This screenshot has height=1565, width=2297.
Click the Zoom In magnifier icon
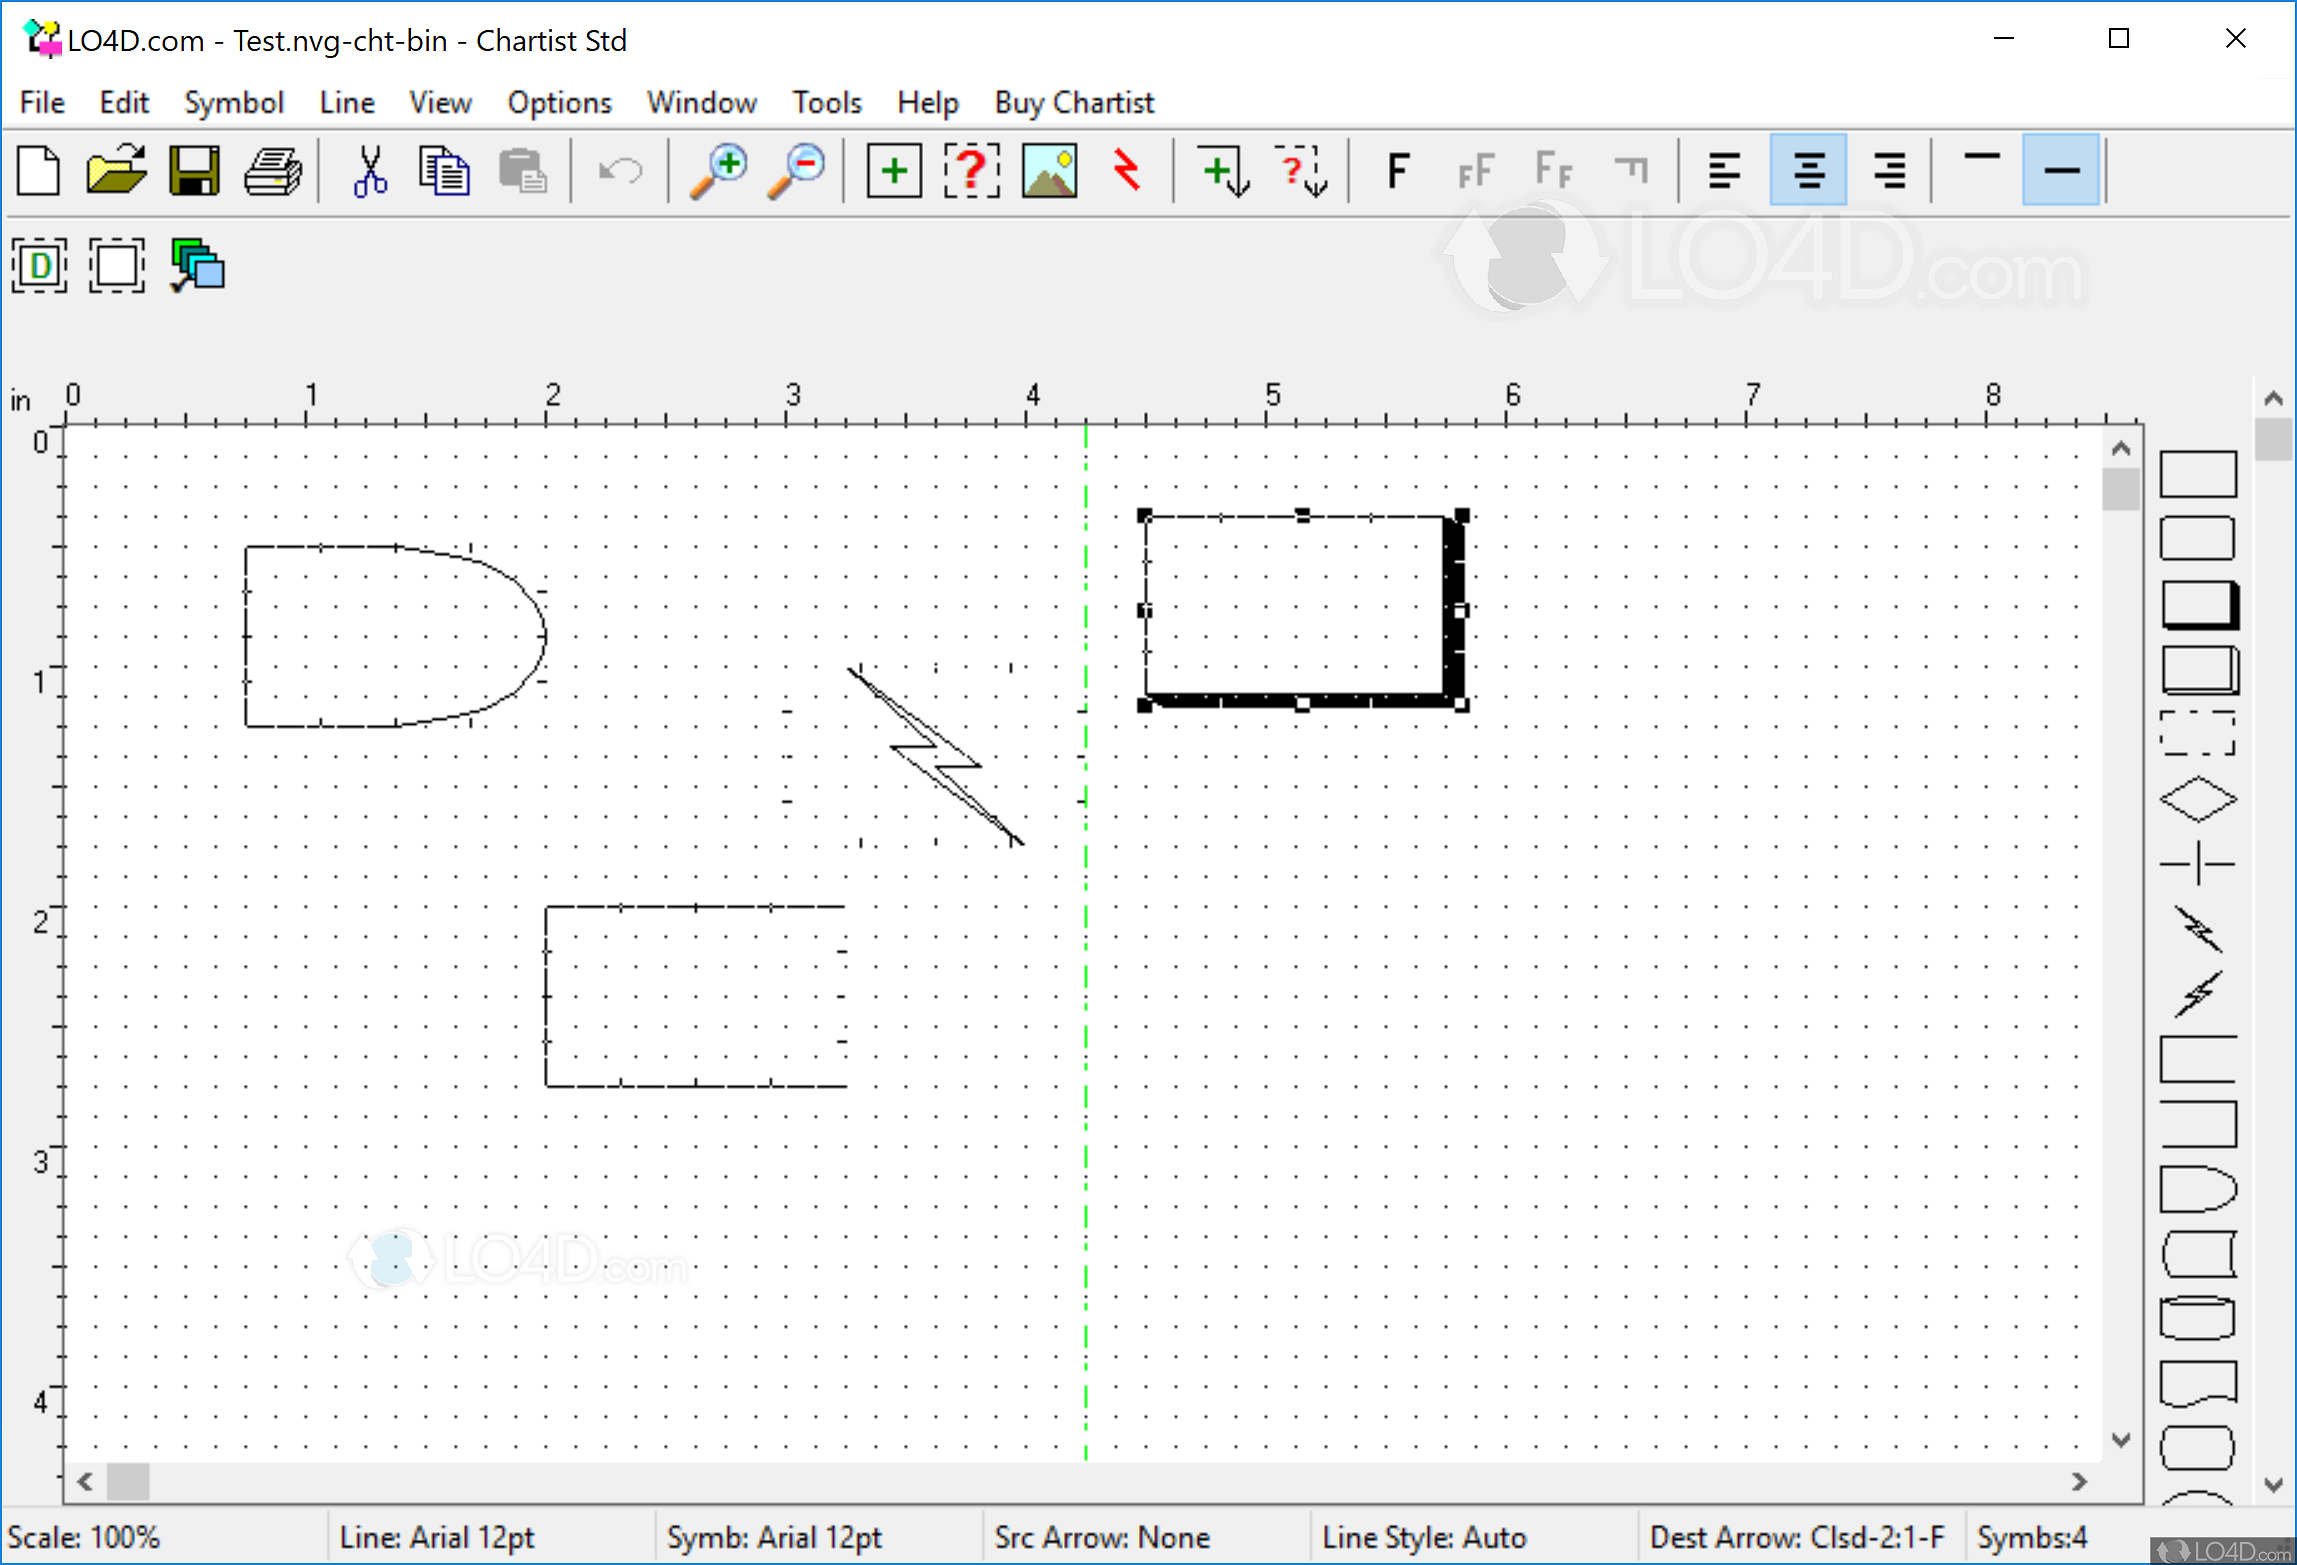719,171
